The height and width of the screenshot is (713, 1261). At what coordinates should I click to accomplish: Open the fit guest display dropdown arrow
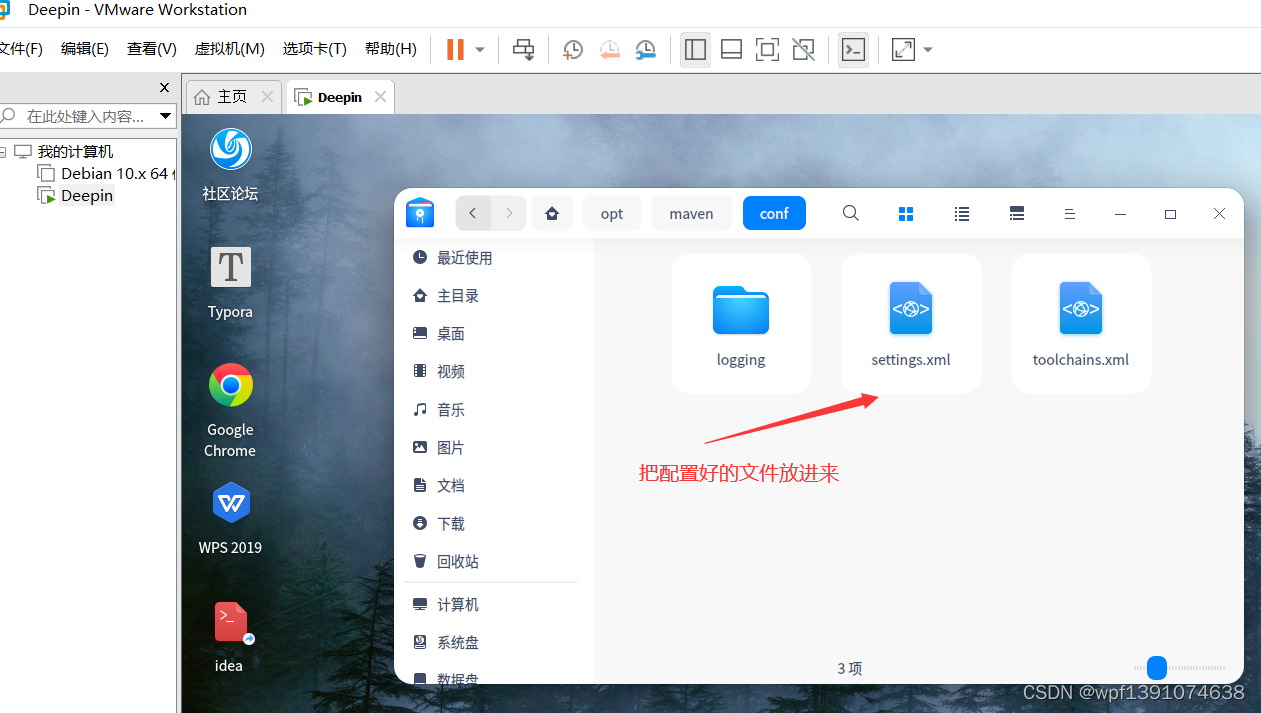tap(927, 49)
